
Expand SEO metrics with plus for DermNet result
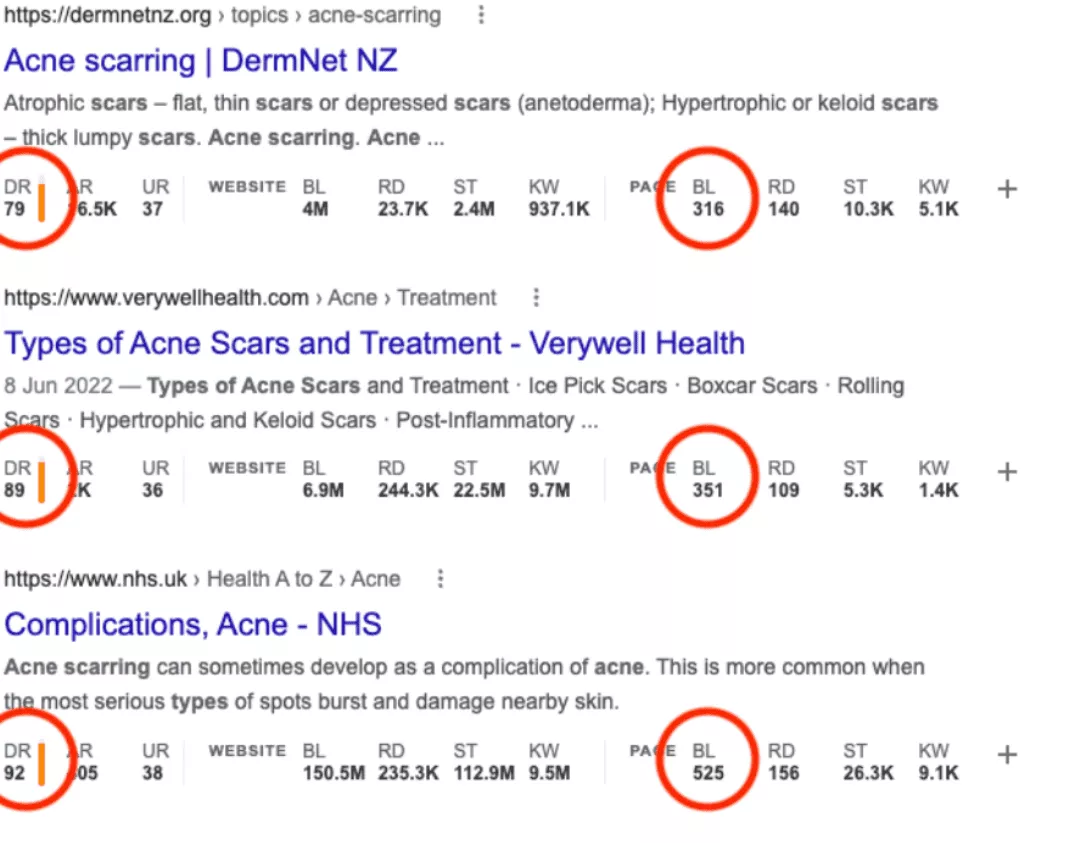(1007, 190)
